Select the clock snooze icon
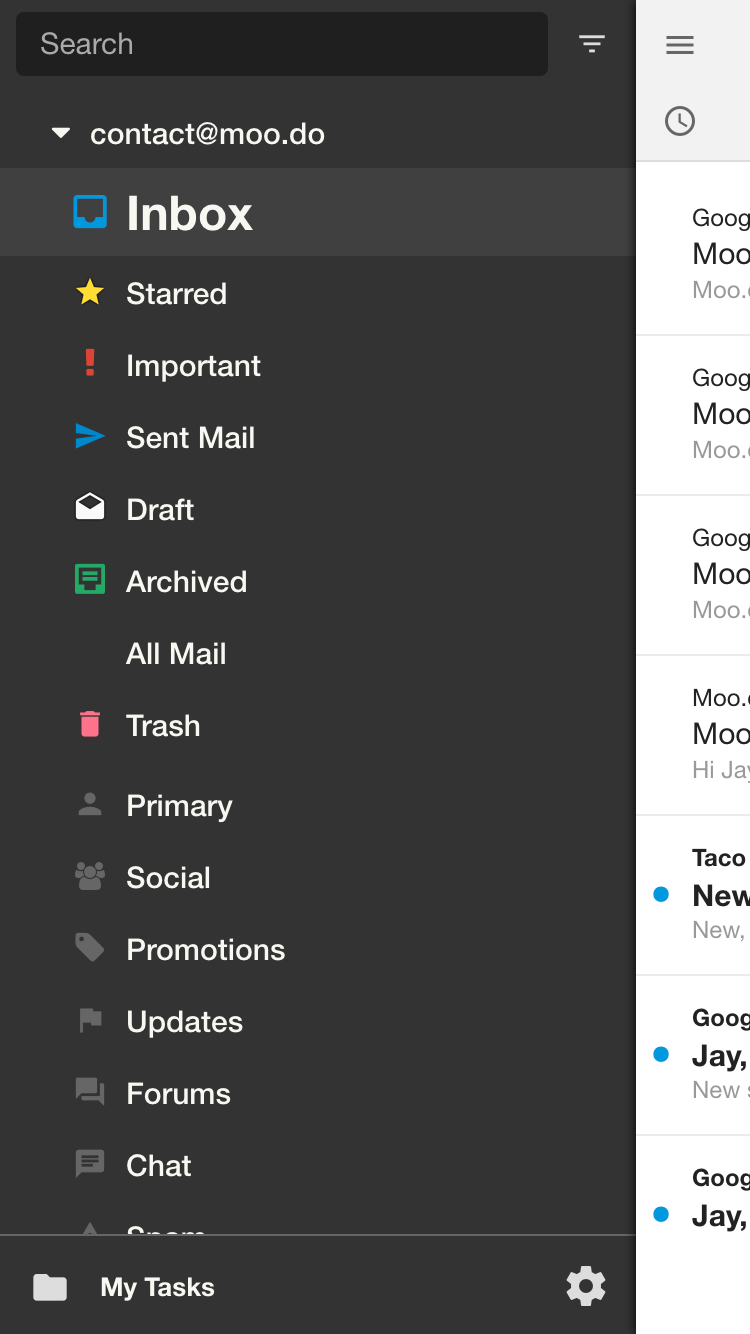This screenshot has width=750, height=1334. pyautogui.click(x=680, y=121)
